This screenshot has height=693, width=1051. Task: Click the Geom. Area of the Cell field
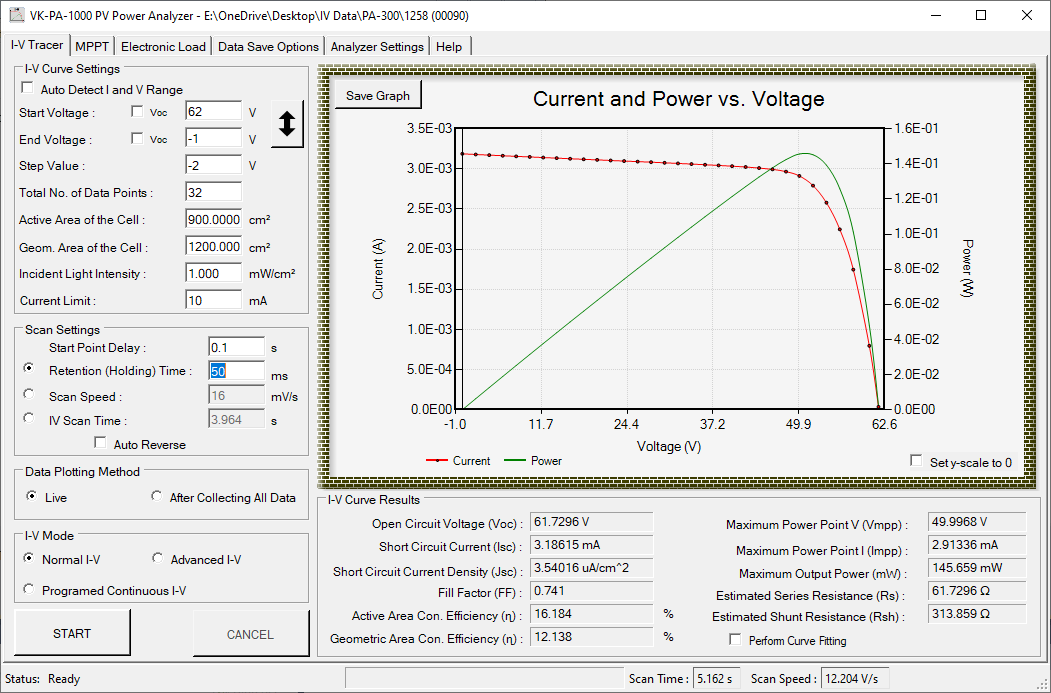click(x=213, y=246)
